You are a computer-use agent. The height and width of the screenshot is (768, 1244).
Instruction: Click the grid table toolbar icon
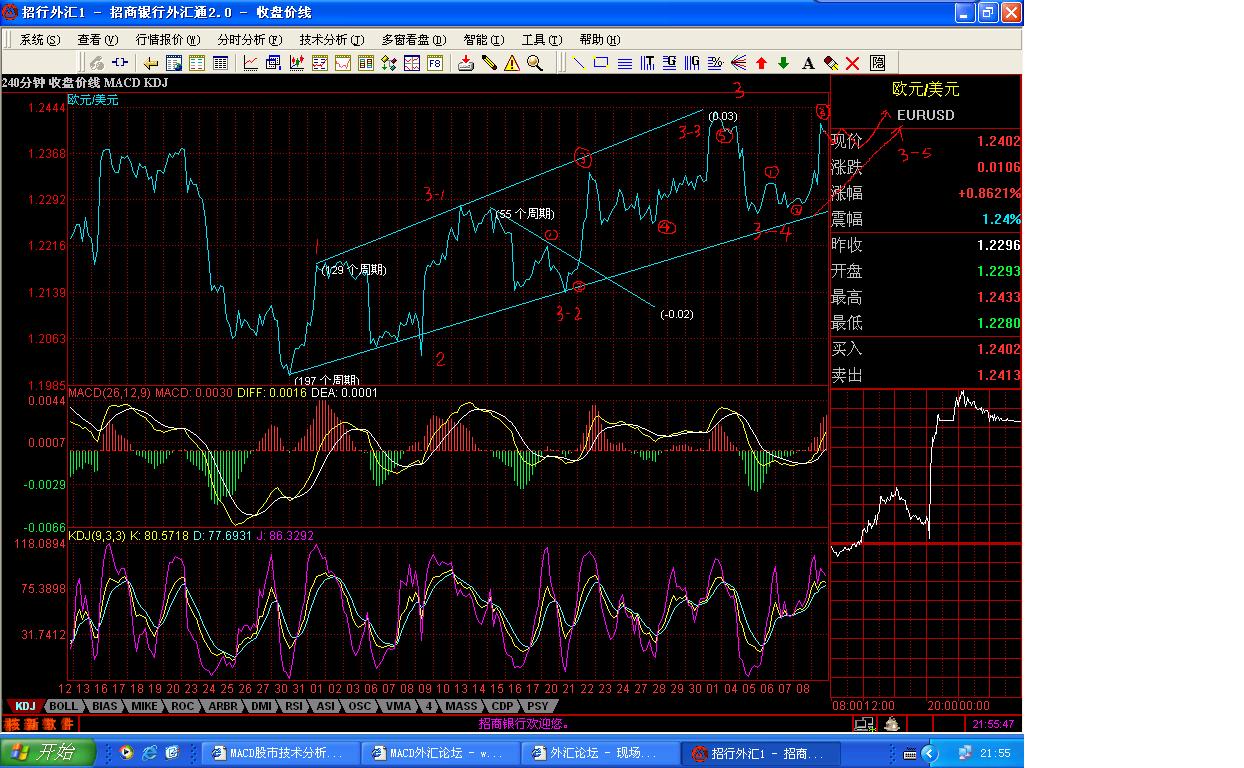tap(220, 63)
